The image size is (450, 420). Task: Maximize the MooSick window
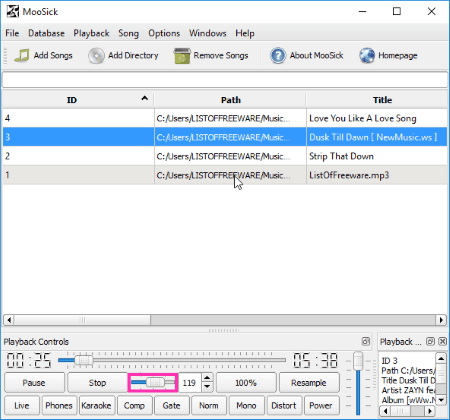coord(397,11)
